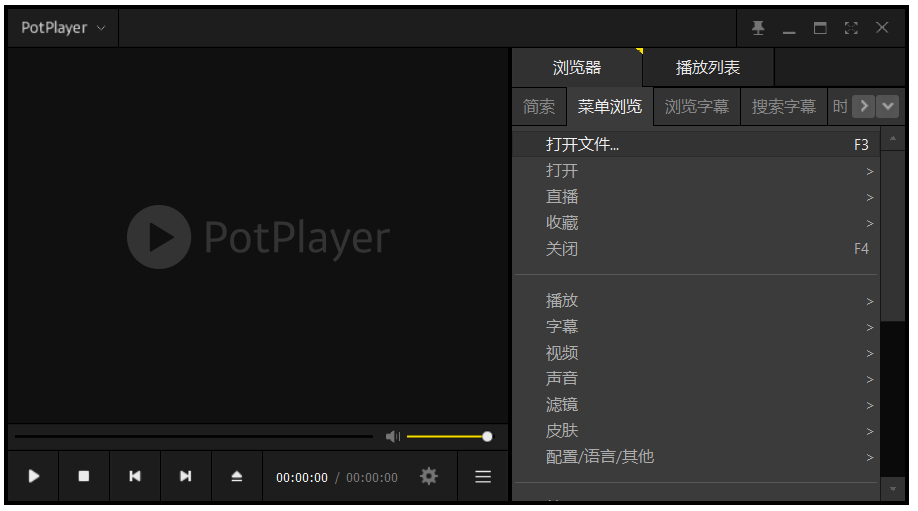This screenshot has width=918, height=511.
Task: Expand the 视频 submenu
Action: (696, 353)
